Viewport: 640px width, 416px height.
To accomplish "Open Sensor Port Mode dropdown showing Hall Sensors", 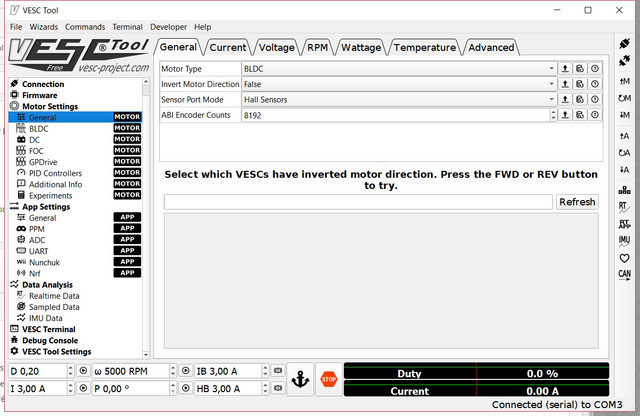I will pos(399,99).
